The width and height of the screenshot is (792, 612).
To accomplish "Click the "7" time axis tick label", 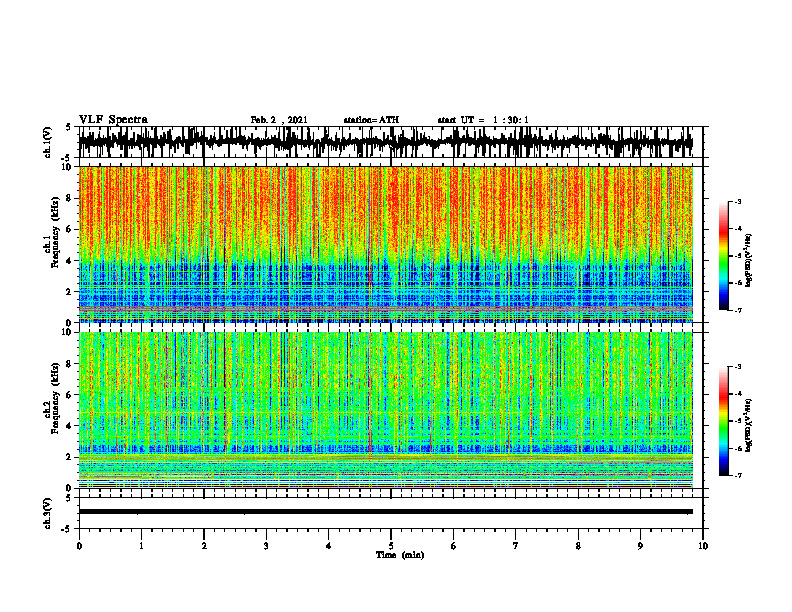I will coord(516,546).
